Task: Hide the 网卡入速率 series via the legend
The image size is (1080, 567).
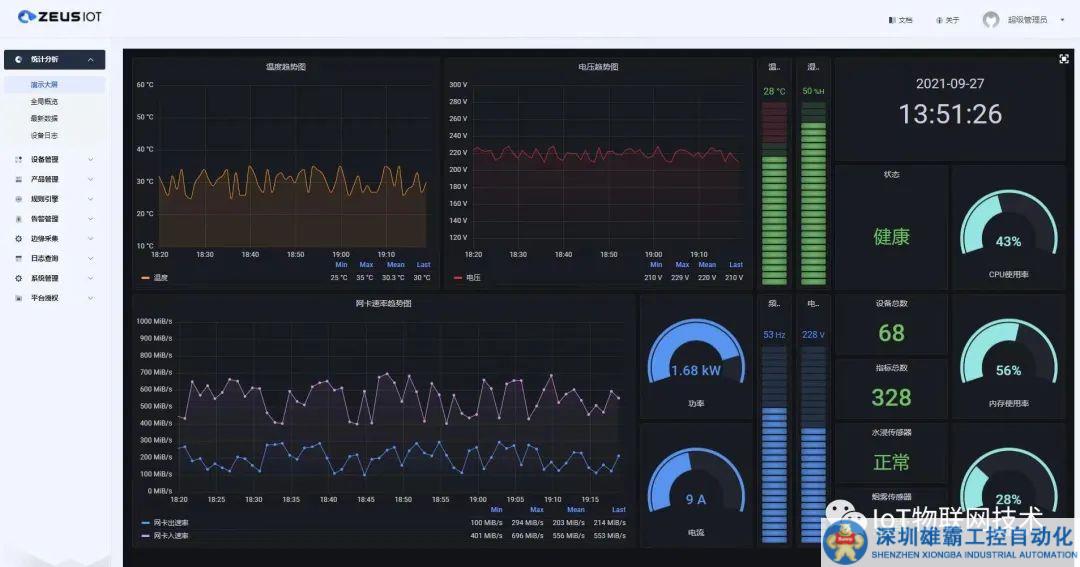Action: [x=170, y=536]
